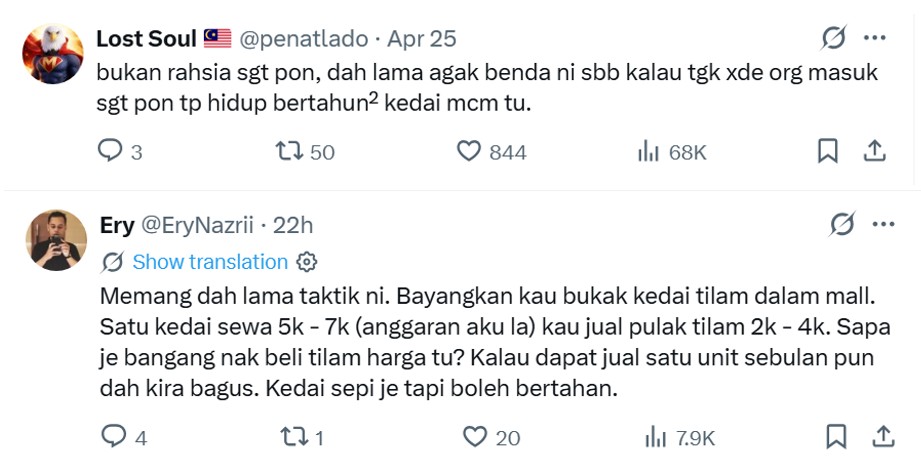
Task: Share Lost Soul's tweet
Action: pyautogui.click(x=874, y=151)
